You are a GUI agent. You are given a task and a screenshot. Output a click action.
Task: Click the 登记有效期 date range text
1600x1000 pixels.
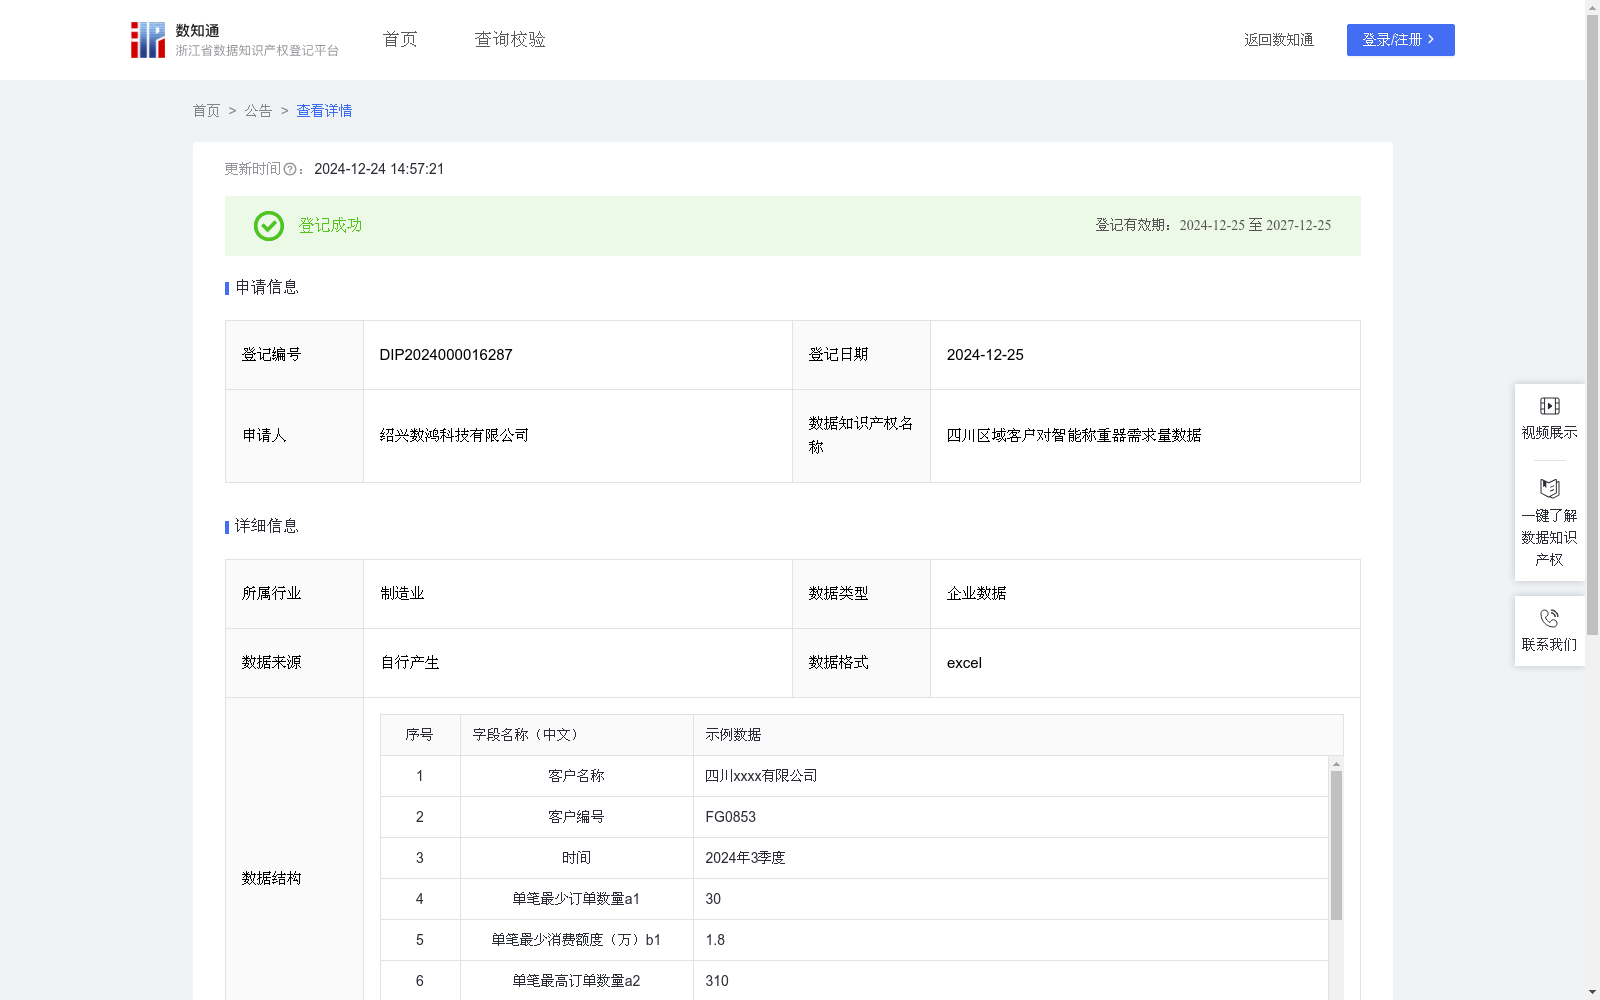click(1213, 226)
